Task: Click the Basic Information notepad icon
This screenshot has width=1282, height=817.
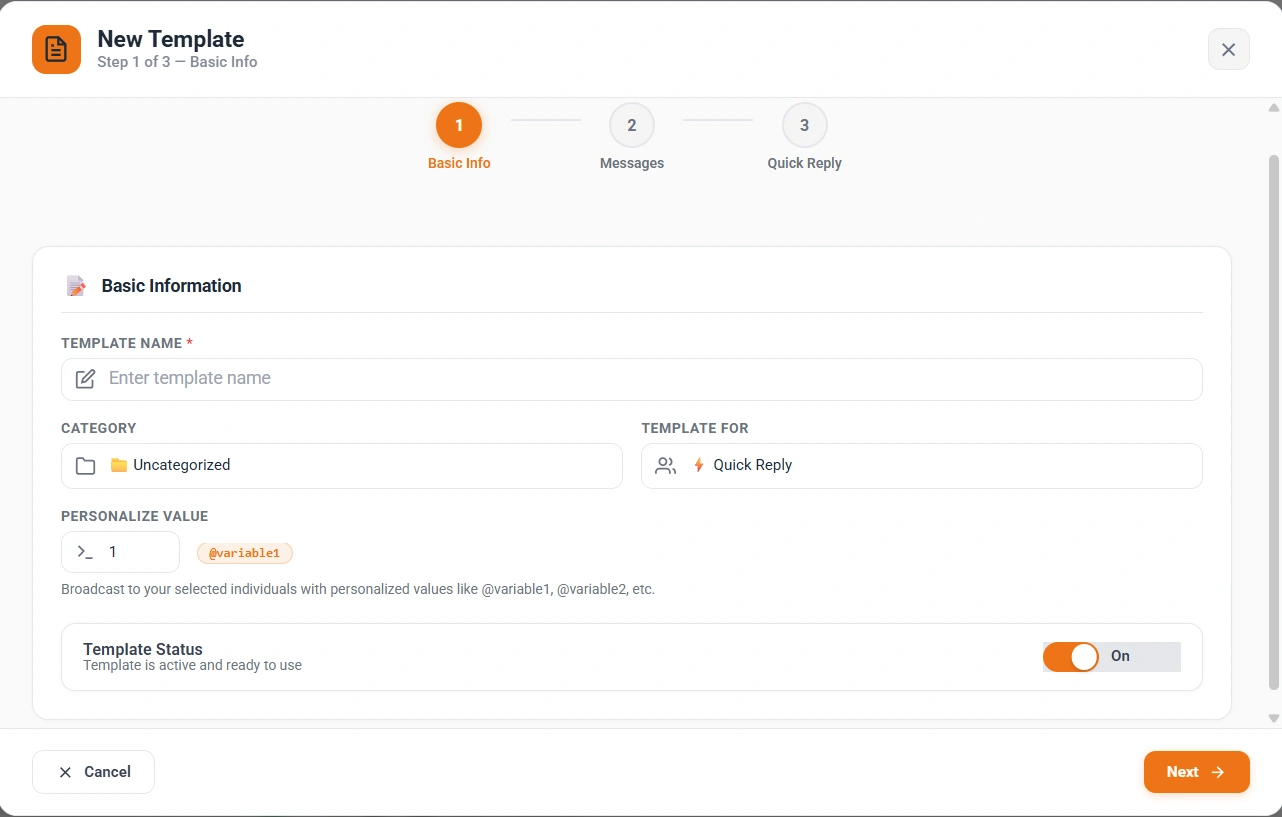Action: (76, 286)
